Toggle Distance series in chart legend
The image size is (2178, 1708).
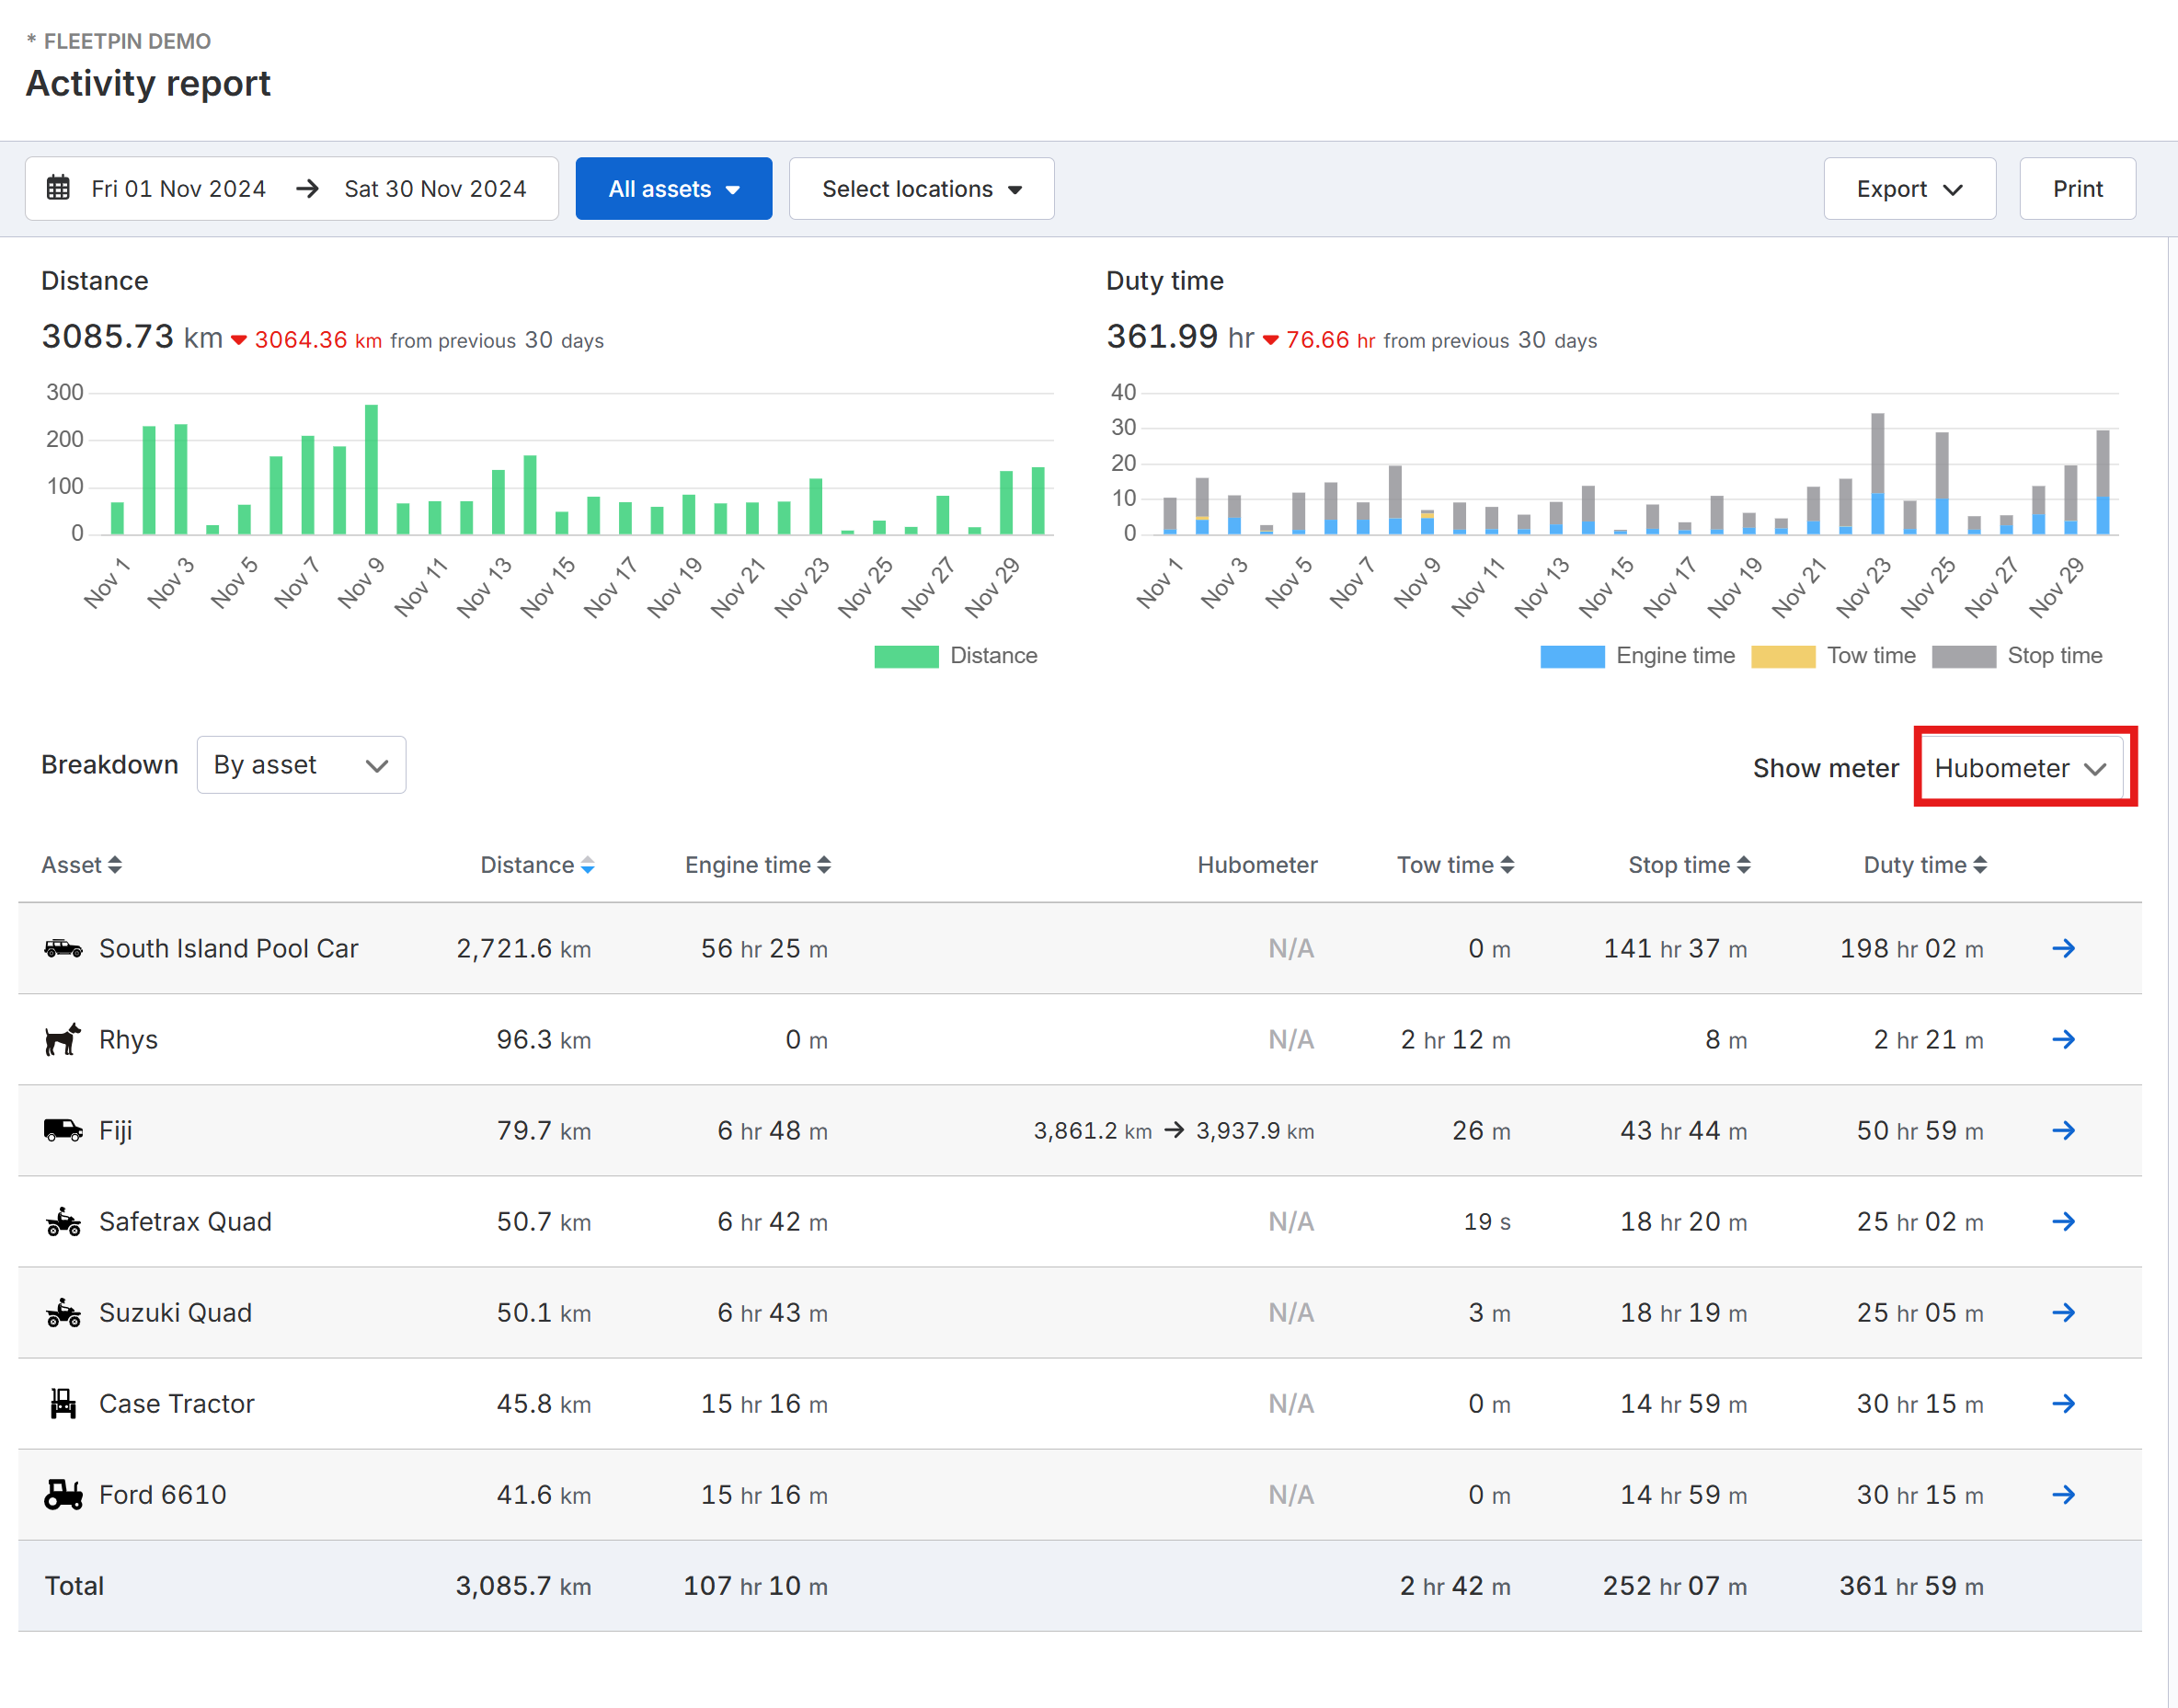(x=956, y=656)
